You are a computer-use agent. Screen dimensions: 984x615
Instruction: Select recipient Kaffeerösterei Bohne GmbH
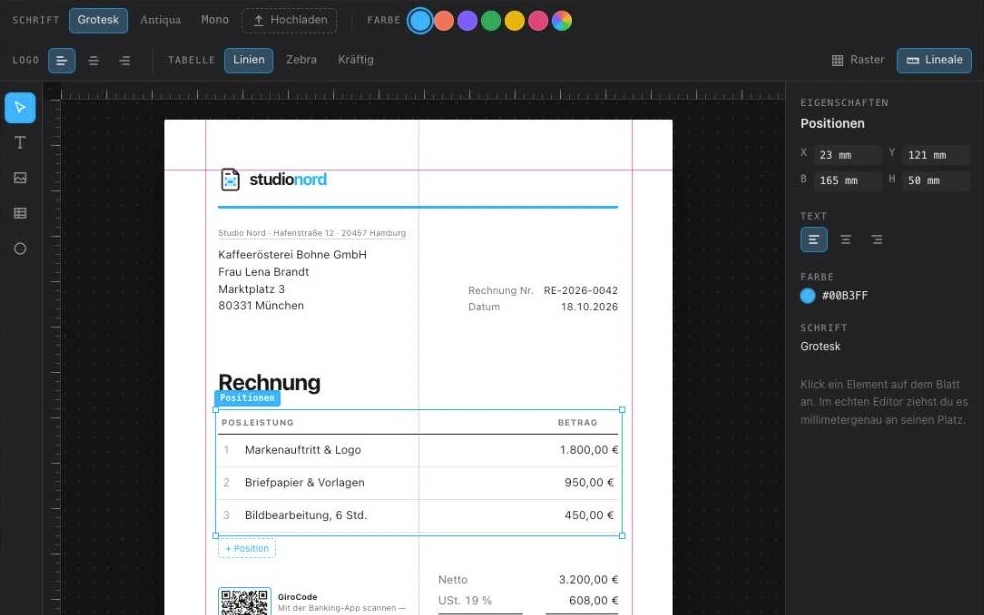point(292,255)
